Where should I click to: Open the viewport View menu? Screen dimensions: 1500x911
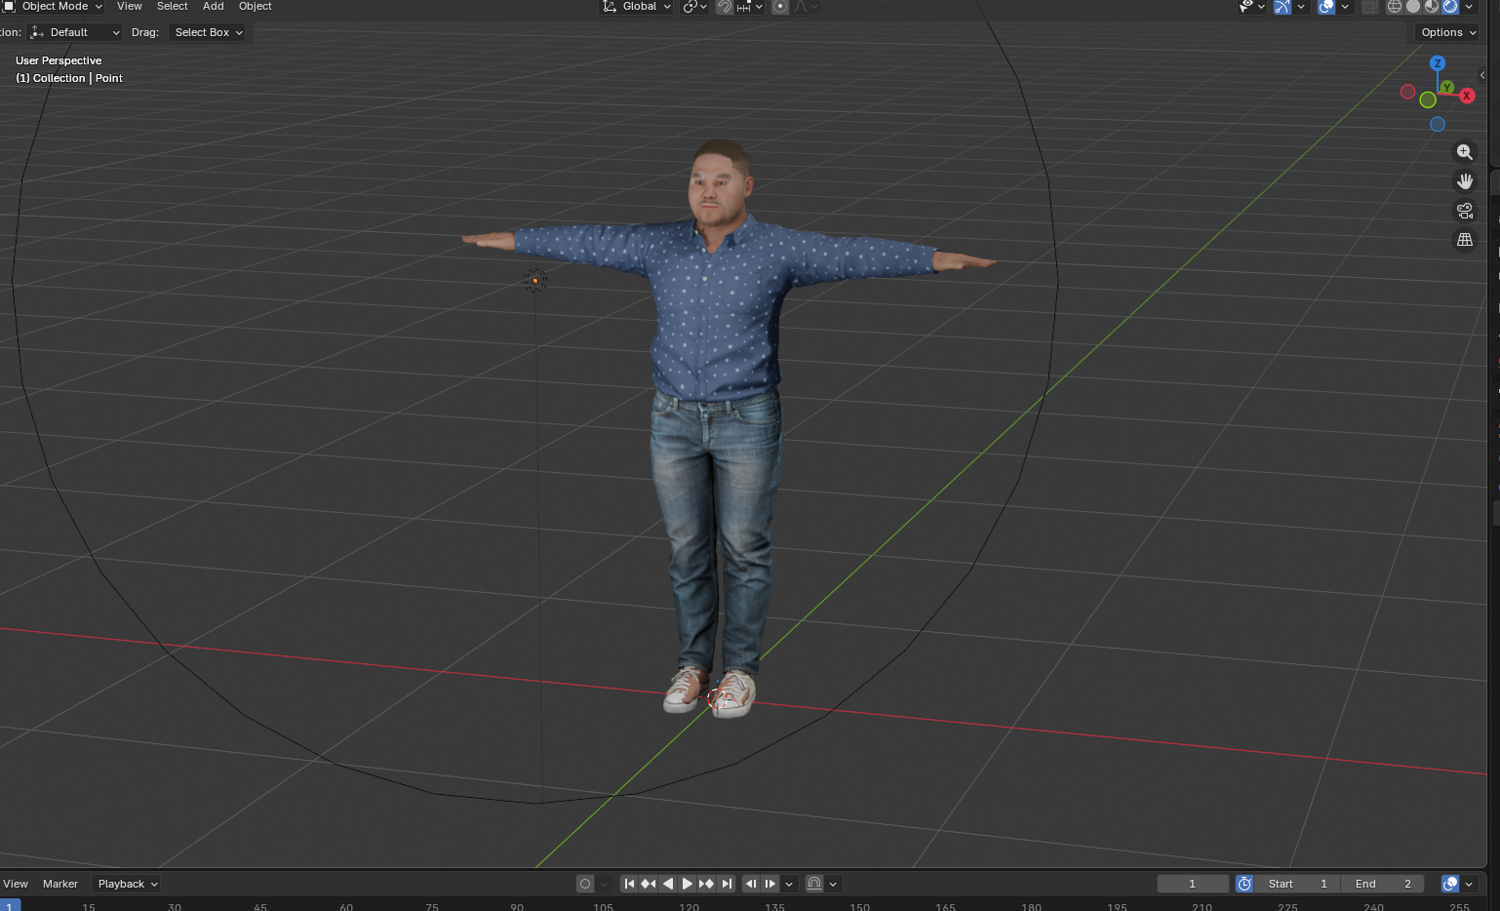point(129,7)
